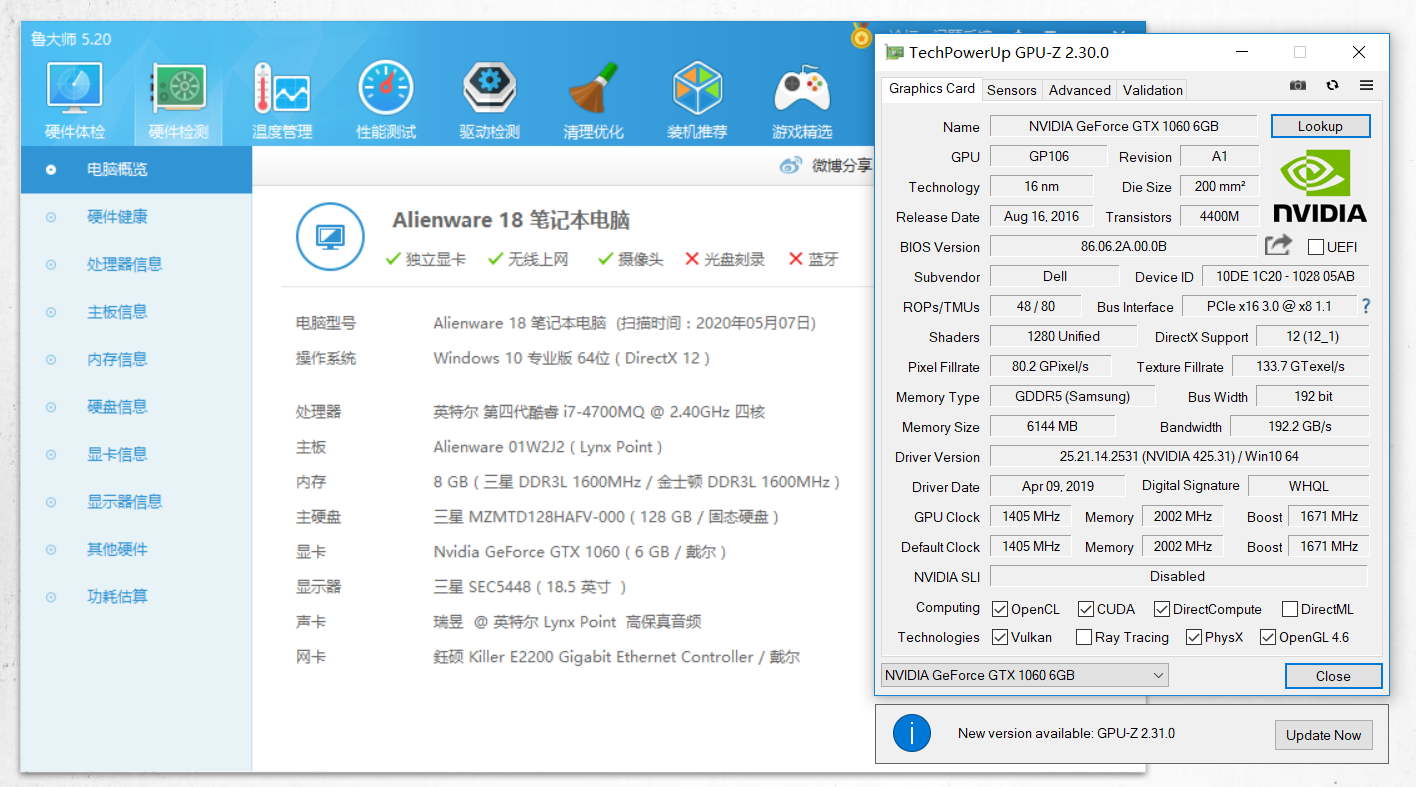Toggle the OpenCL checkbox

click(1000, 609)
